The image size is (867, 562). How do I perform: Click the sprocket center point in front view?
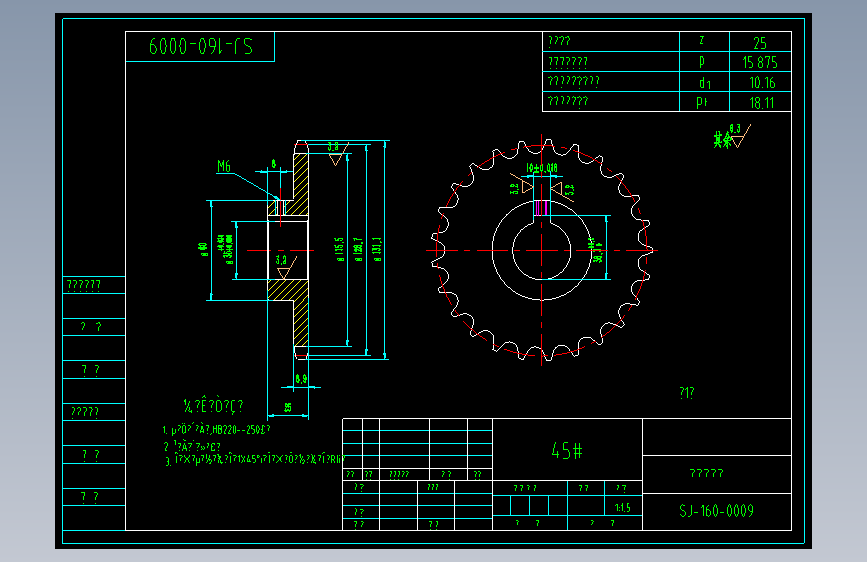541,251
